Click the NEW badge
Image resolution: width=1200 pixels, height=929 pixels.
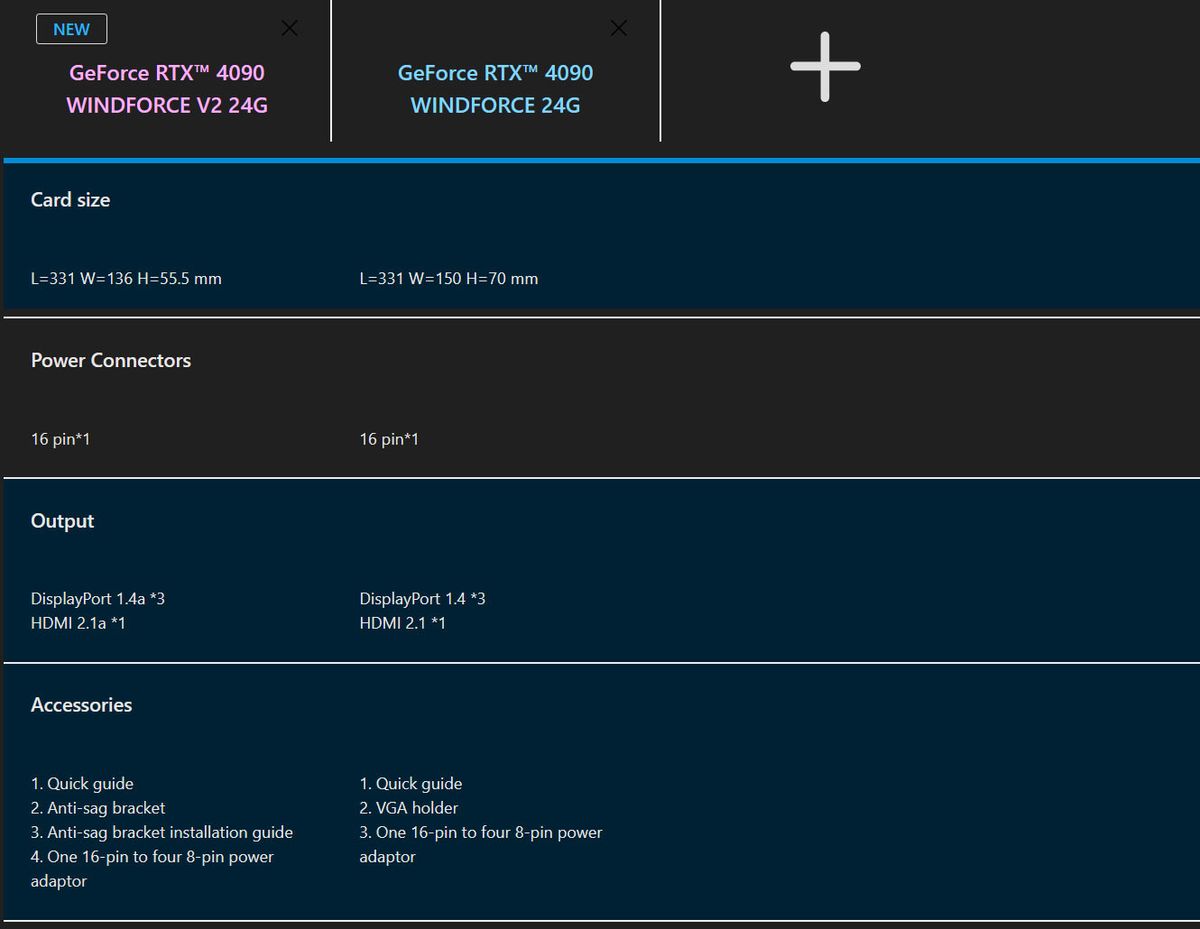click(x=71, y=29)
